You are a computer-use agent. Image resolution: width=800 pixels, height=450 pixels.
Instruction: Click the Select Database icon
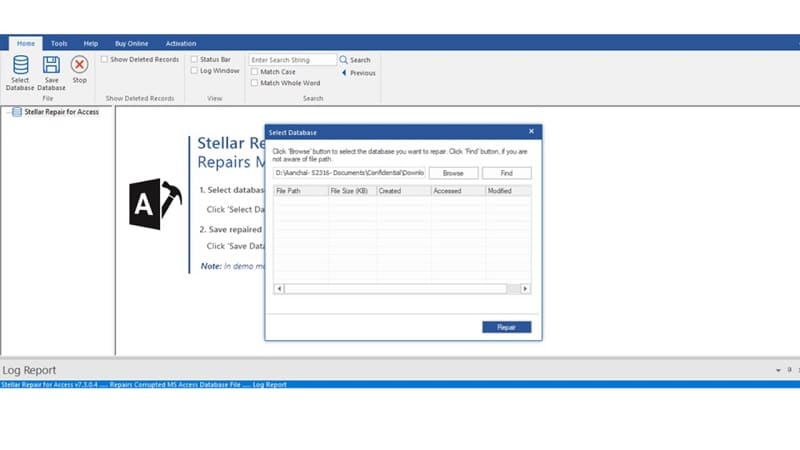point(20,65)
